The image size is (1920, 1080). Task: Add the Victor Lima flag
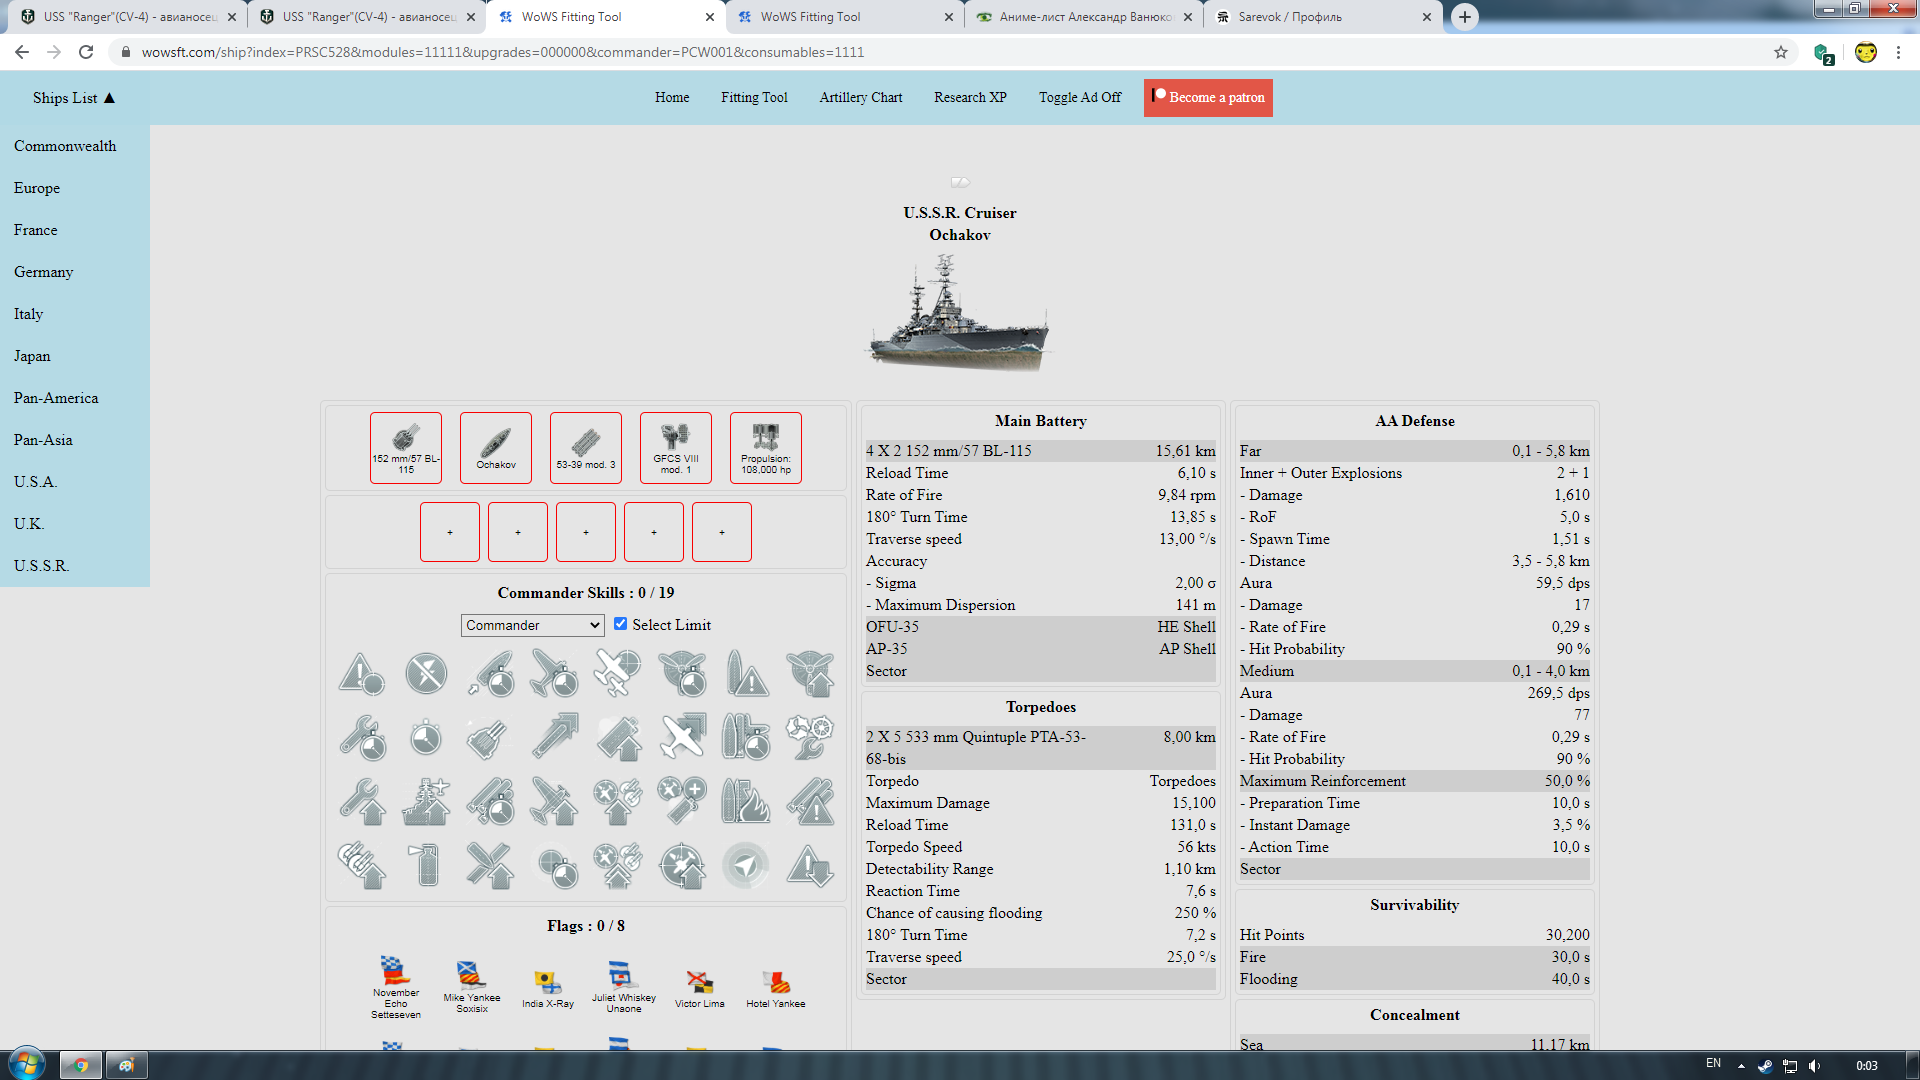pyautogui.click(x=699, y=988)
